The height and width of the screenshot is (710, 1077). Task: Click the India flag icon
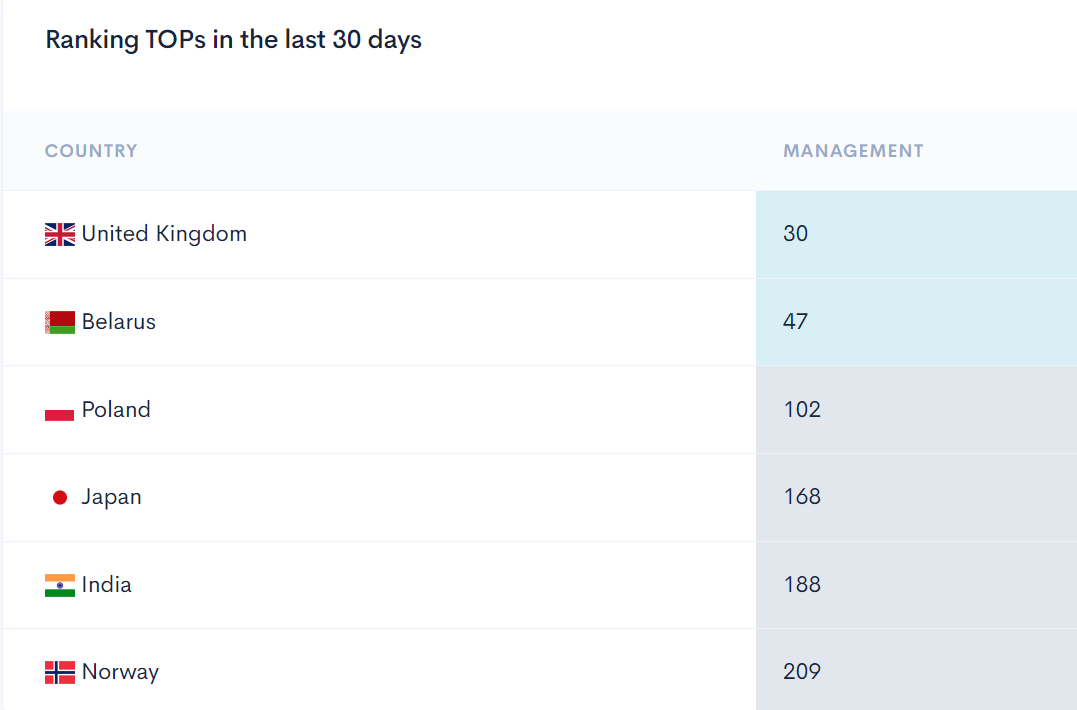click(x=60, y=585)
